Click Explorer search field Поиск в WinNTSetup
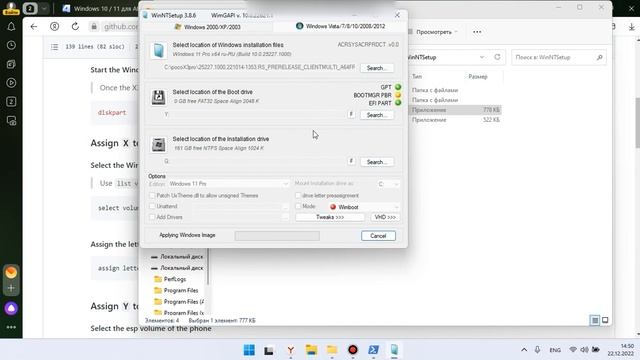The width and height of the screenshot is (640, 360). pos(558,57)
